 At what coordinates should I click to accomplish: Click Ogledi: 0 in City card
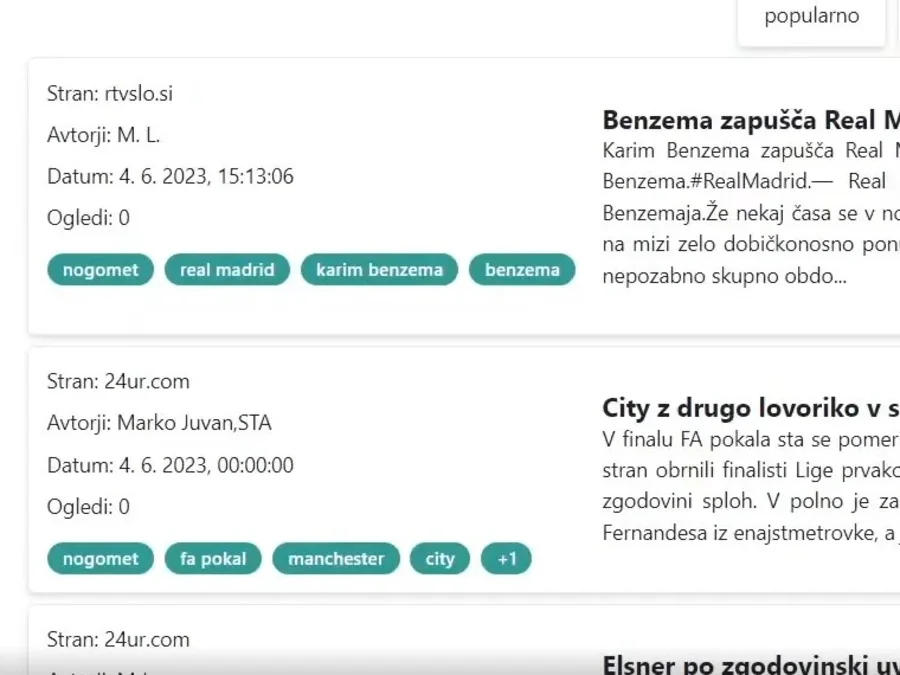(x=88, y=507)
